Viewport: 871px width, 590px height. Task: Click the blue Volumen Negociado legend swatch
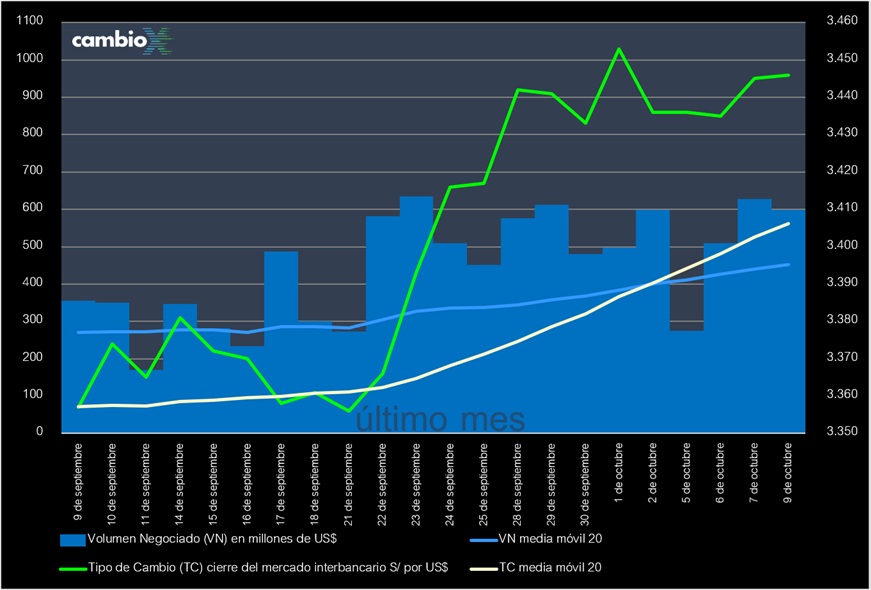point(73,539)
